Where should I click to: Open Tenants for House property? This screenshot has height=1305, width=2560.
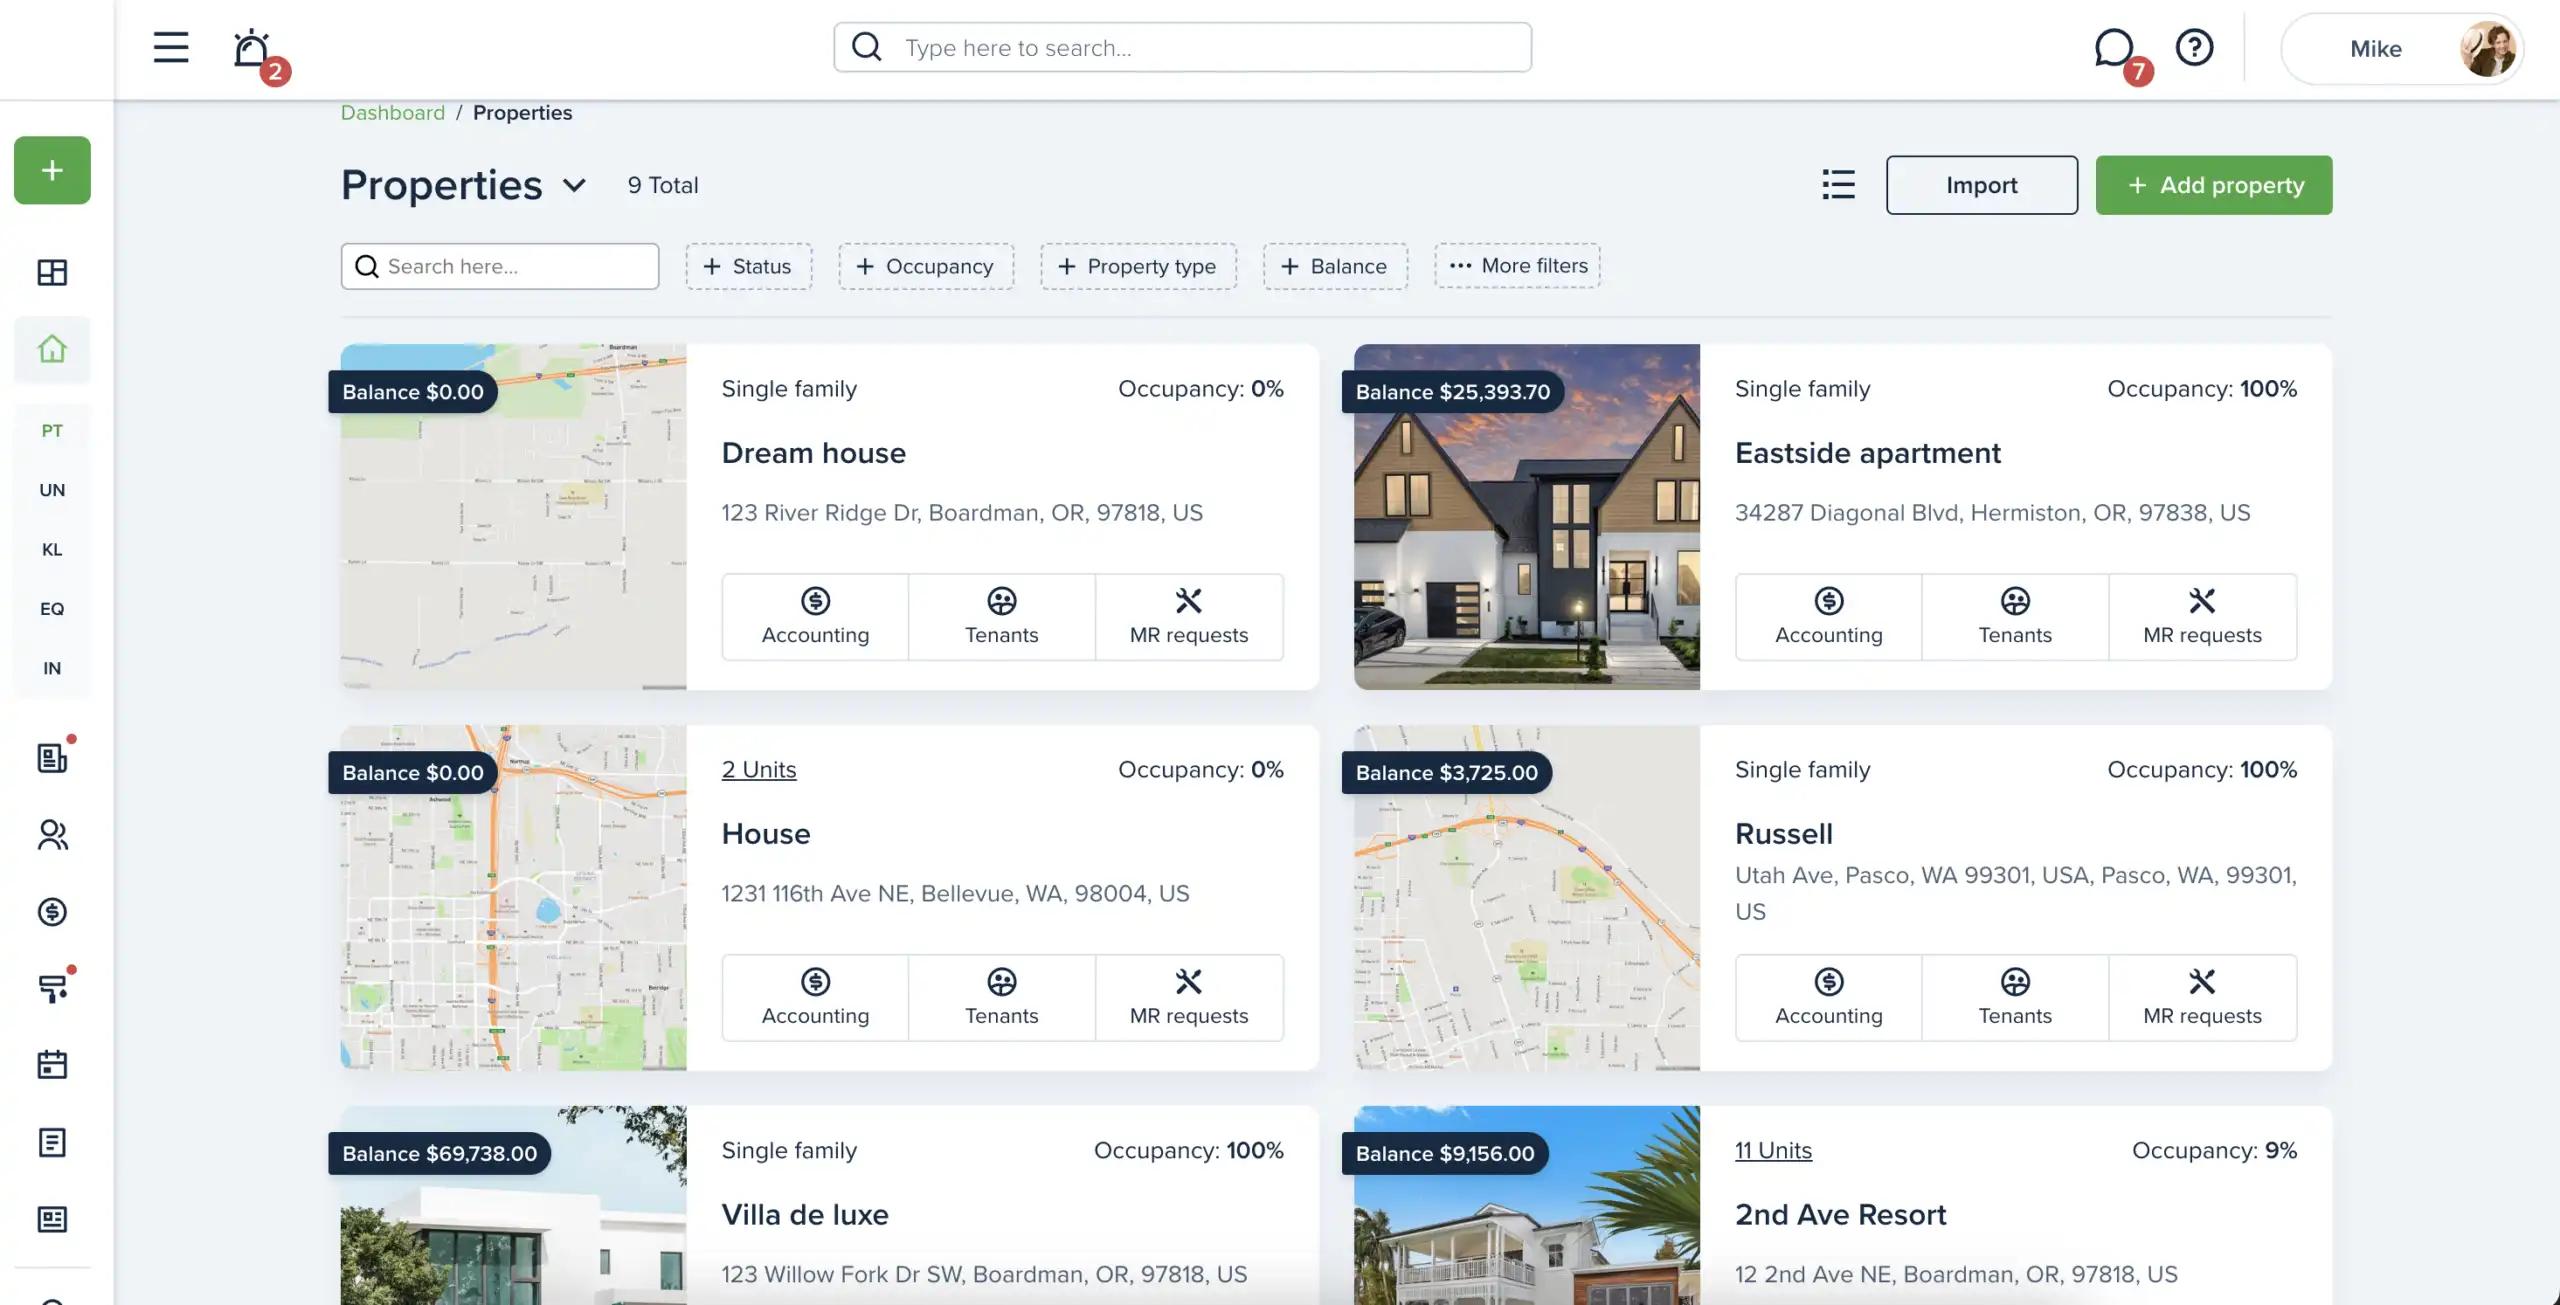click(1001, 998)
